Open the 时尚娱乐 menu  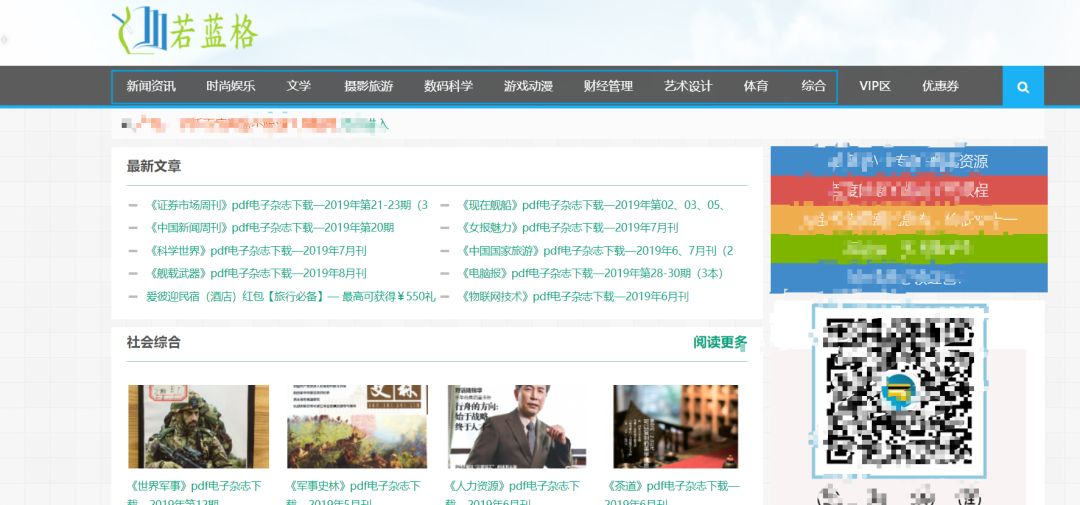point(231,86)
